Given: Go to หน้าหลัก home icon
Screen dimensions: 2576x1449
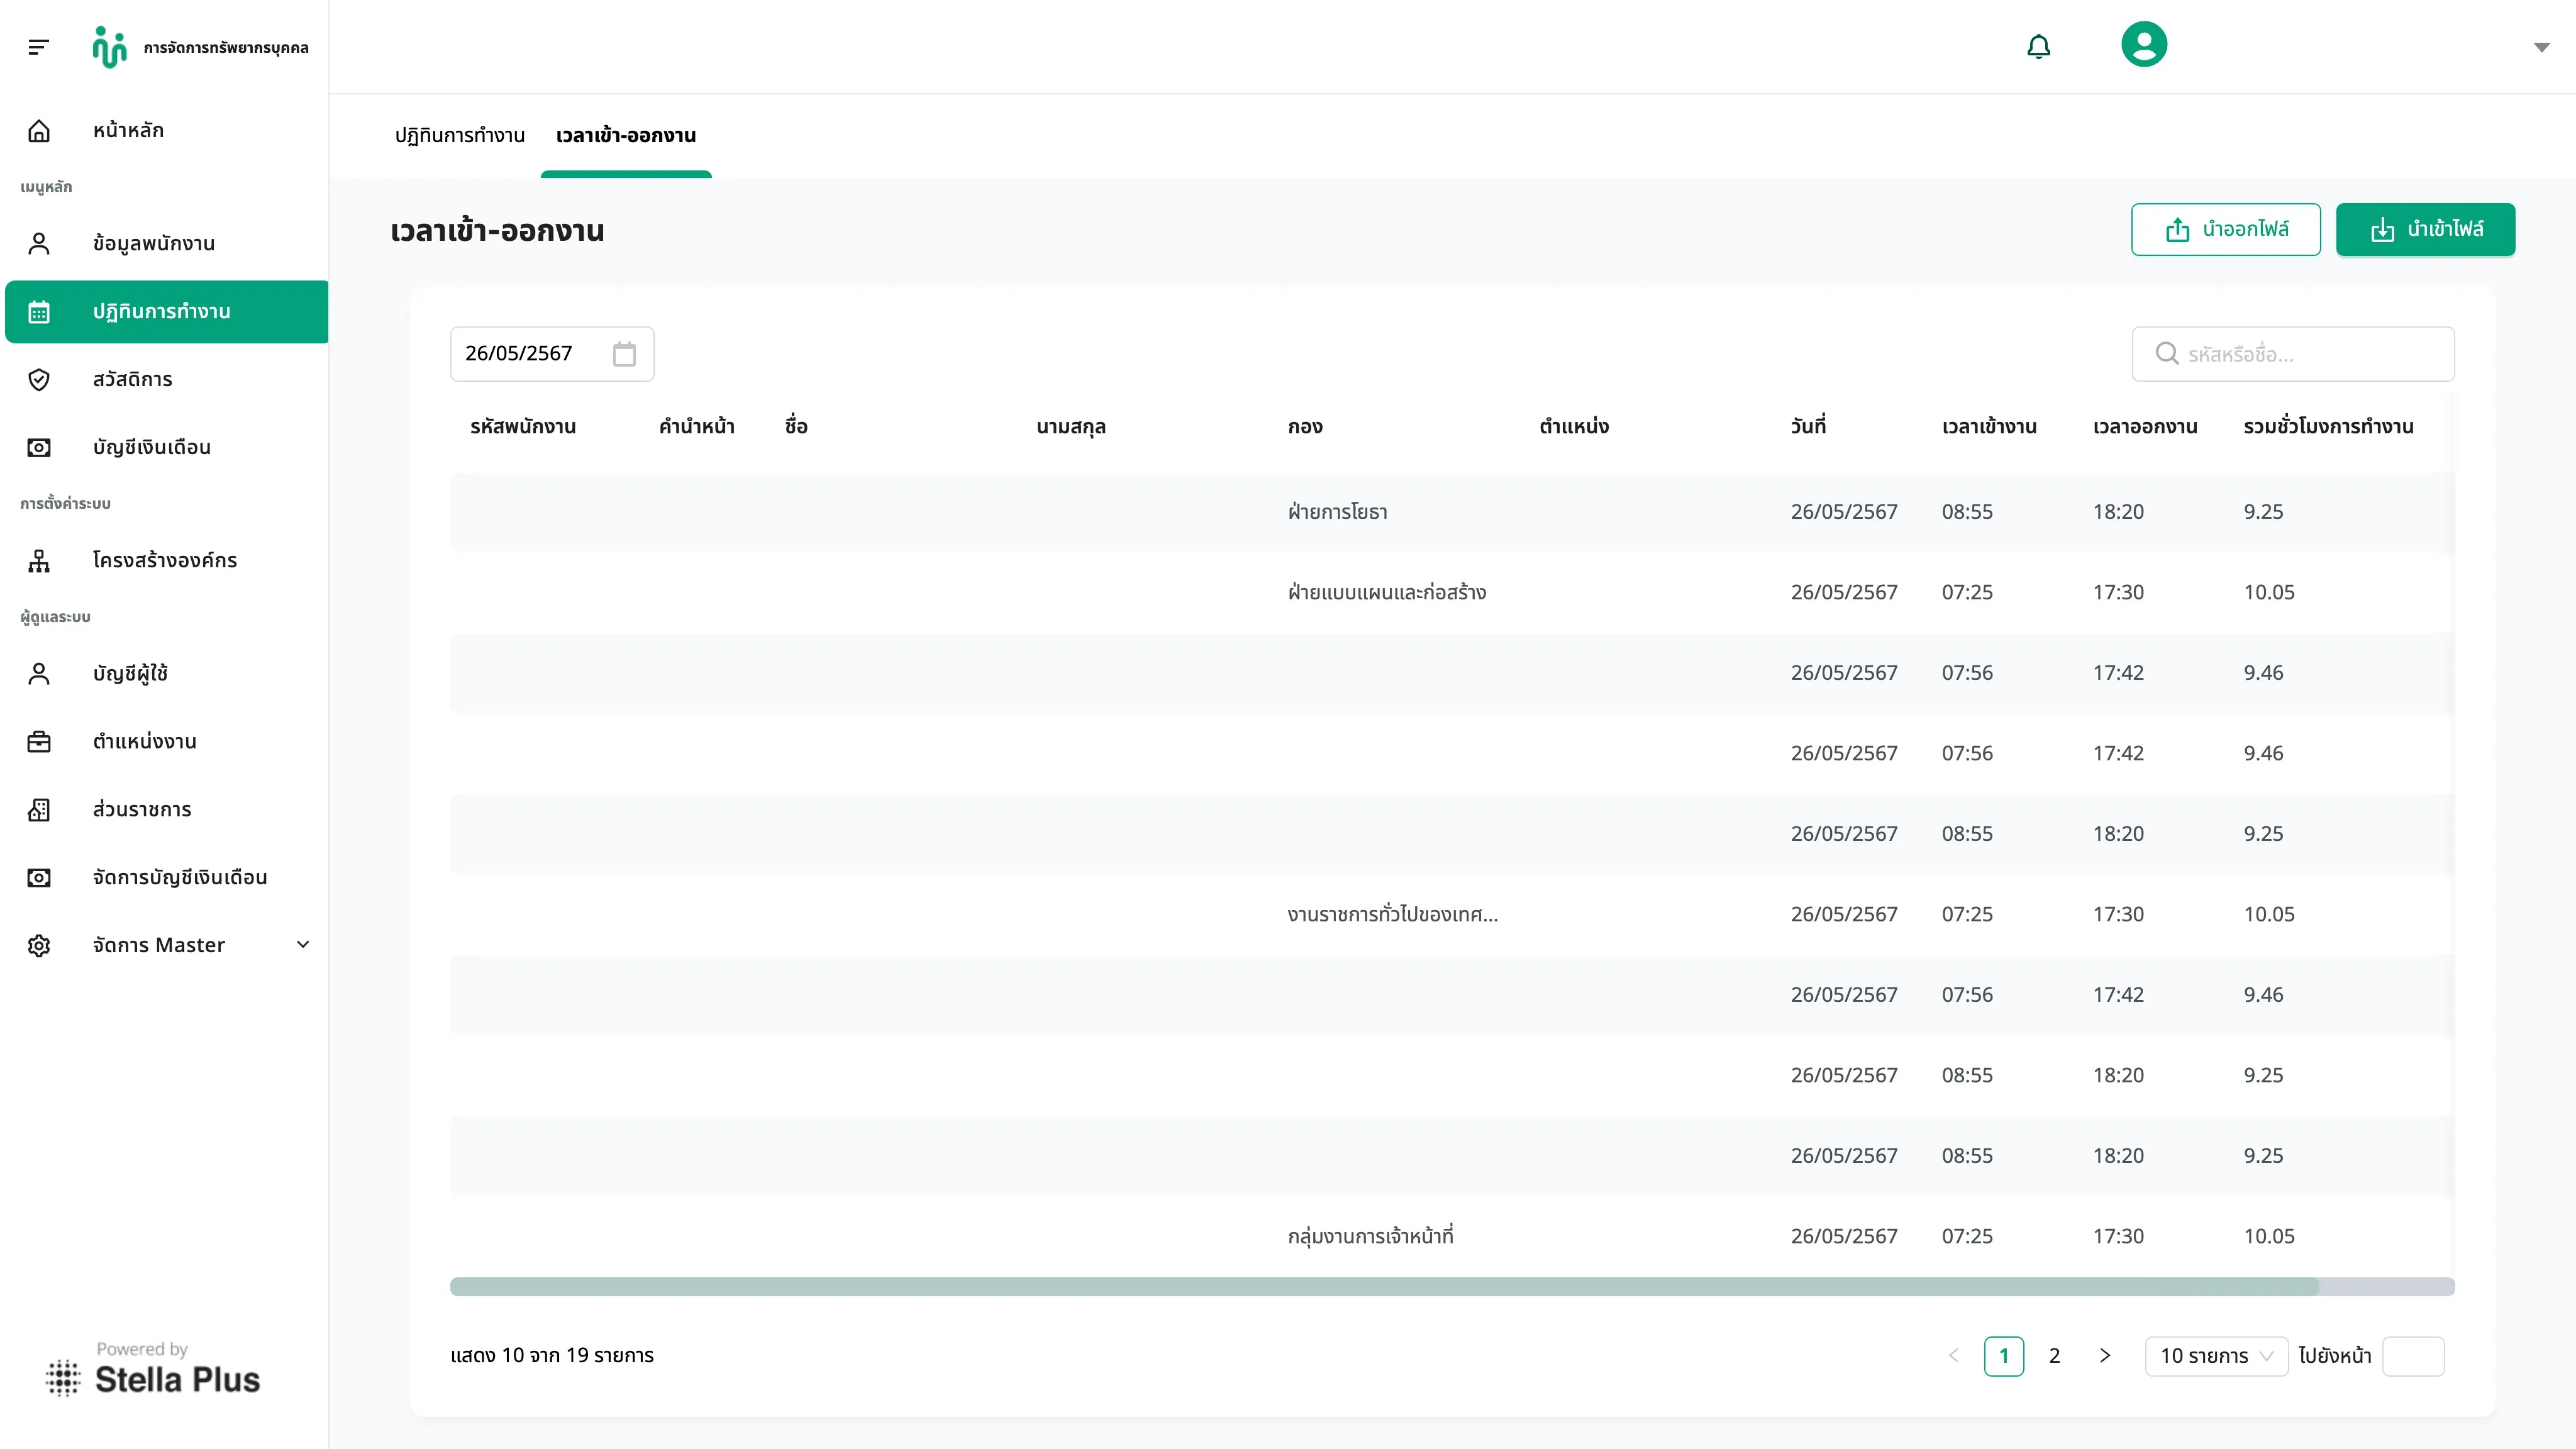Looking at the screenshot, I should (39, 131).
